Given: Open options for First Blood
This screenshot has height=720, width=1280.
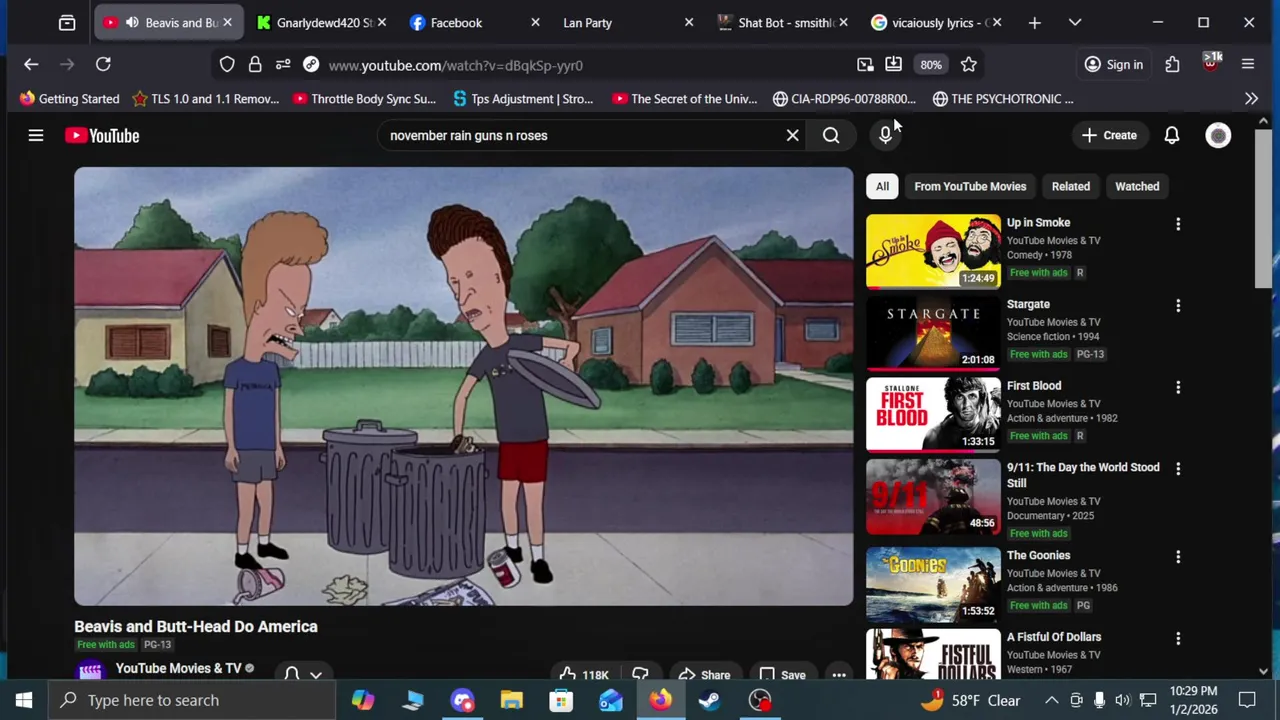Looking at the screenshot, I should pos(1178,387).
